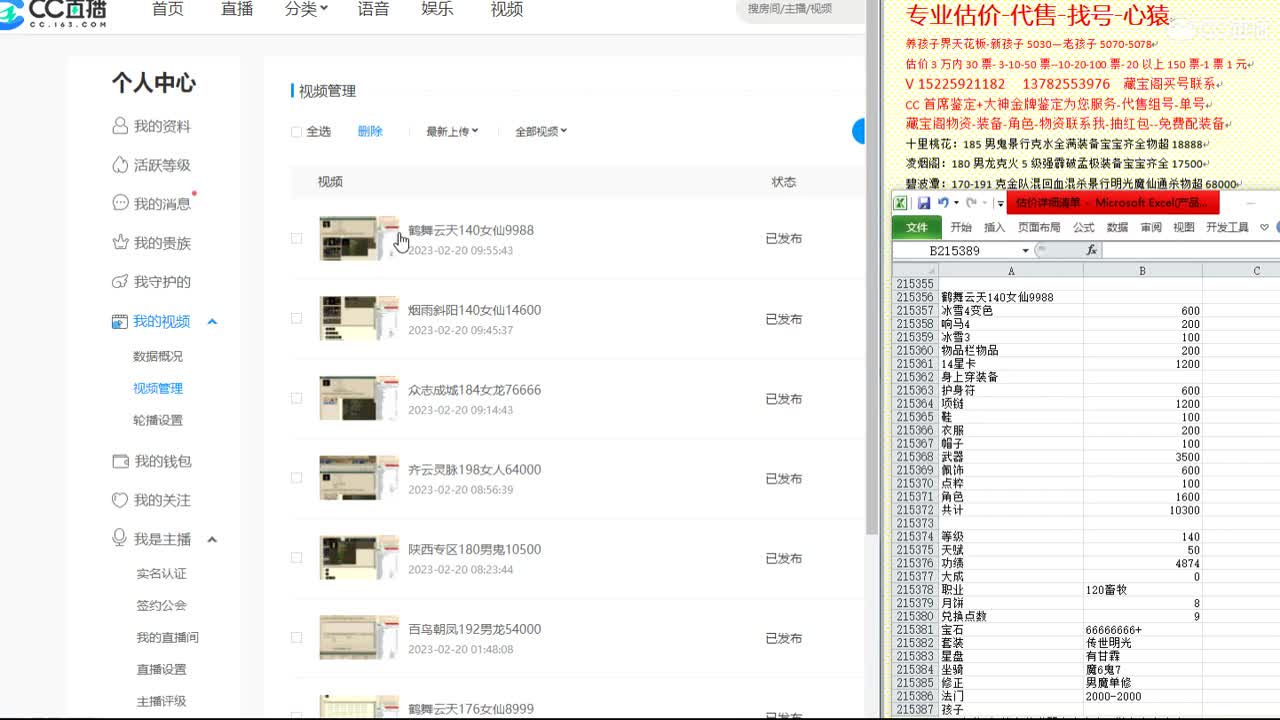Click the 活跃等级 flame icon
Image resolution: width=1280 pixels, height=720 pixels.
[120, 165]
